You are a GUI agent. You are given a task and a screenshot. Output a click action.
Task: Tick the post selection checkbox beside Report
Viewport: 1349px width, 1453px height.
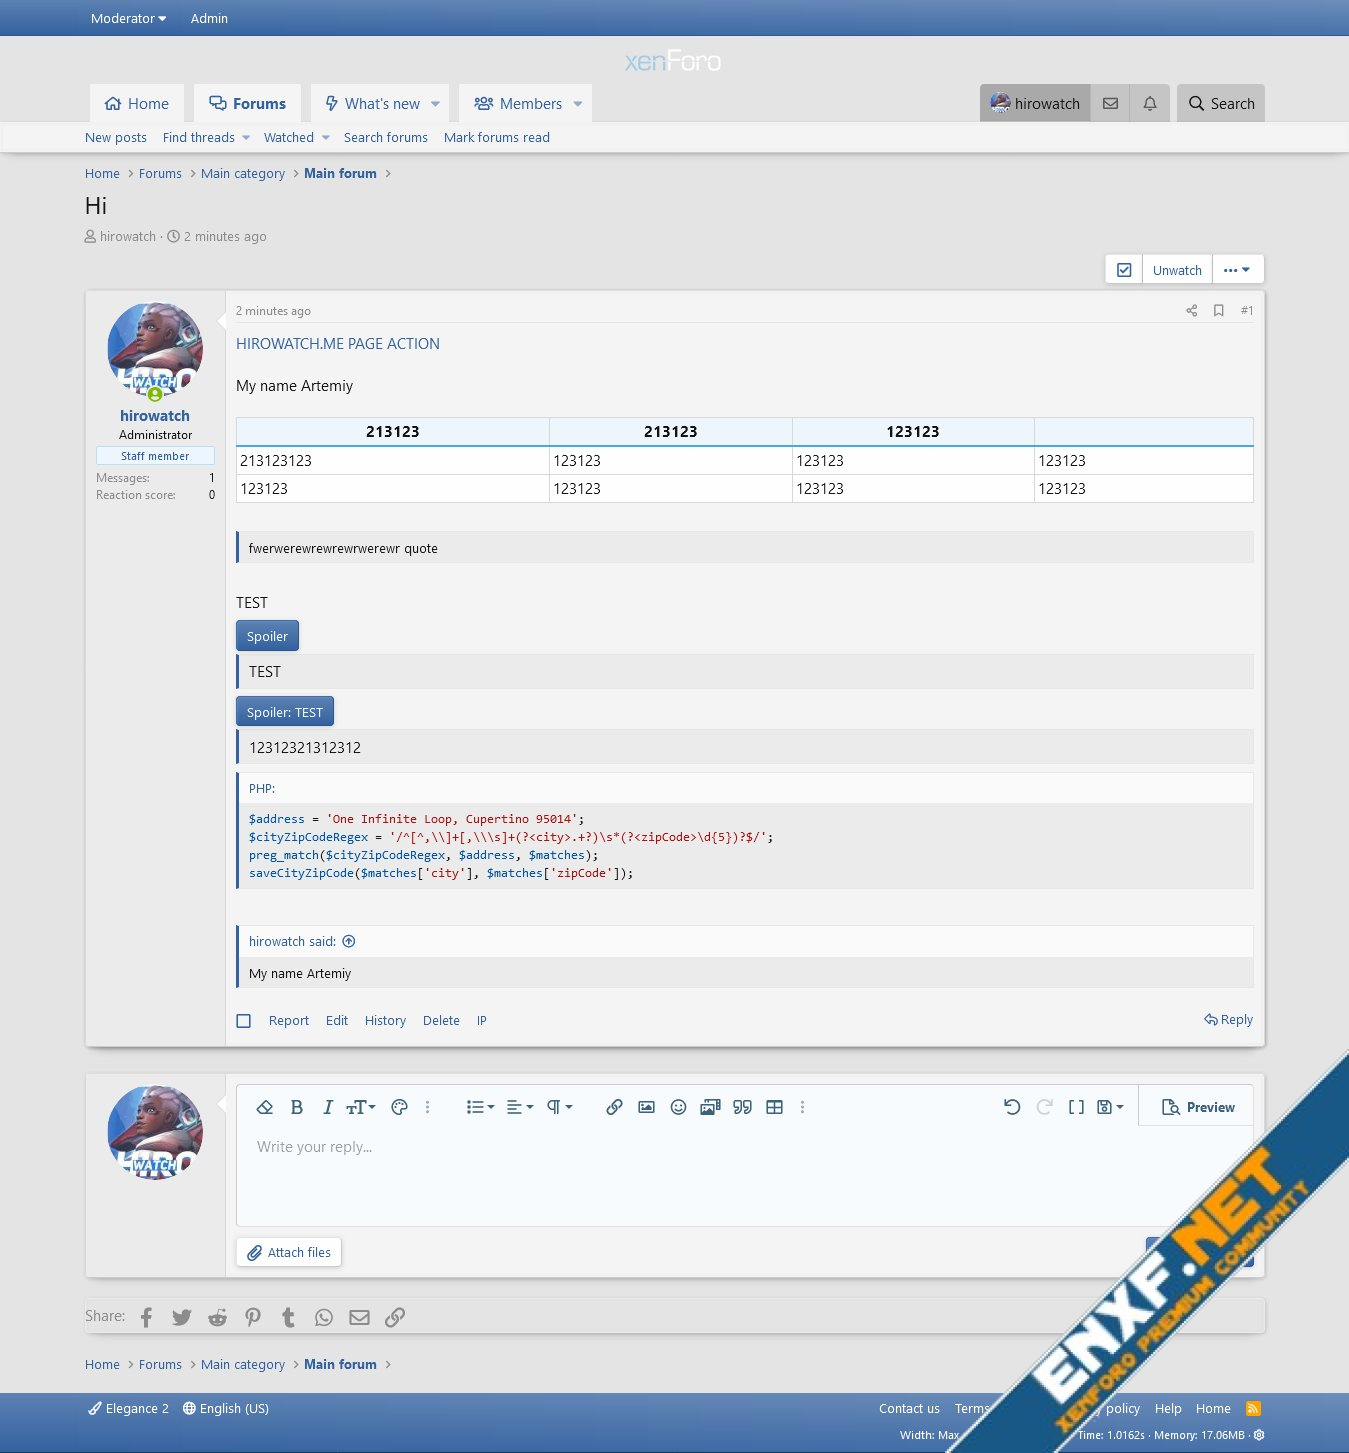(x=244, y=1021)
